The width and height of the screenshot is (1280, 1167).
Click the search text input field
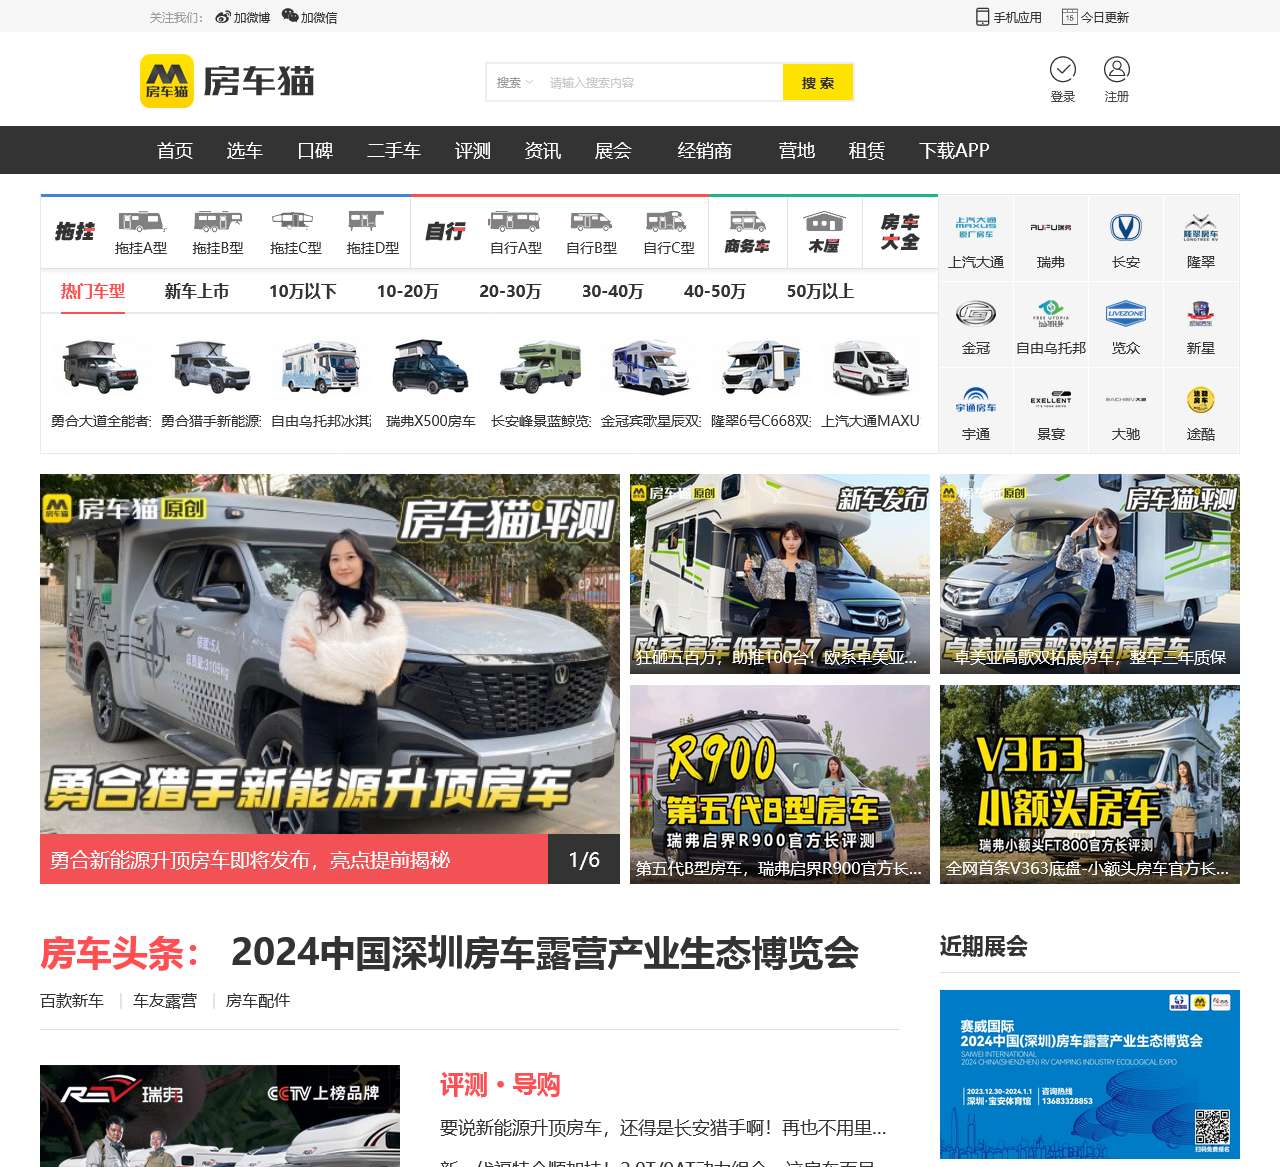coord(662,83)
